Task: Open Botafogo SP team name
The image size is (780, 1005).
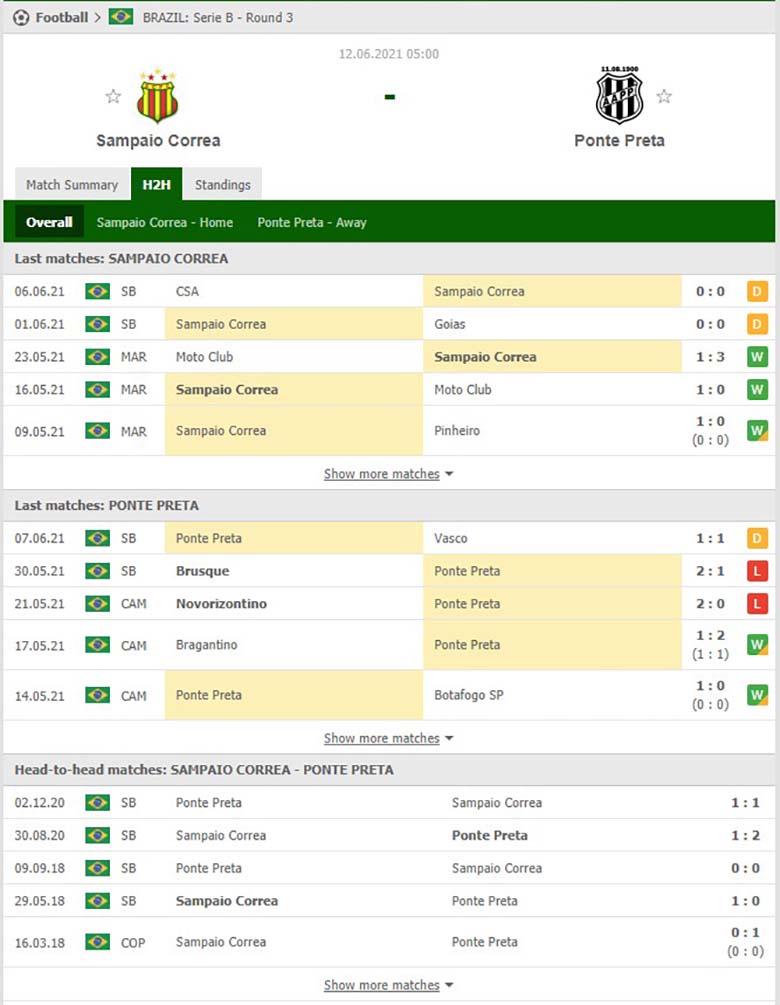Action: coord(469,695)
